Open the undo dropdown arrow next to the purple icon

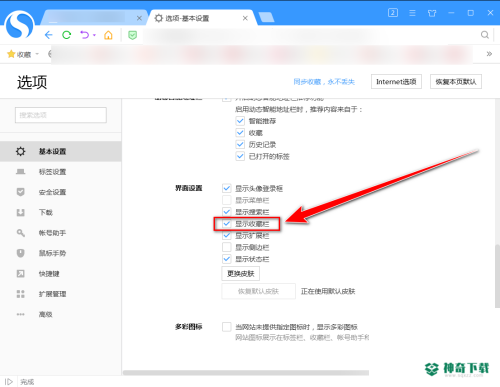coord(94,35)
